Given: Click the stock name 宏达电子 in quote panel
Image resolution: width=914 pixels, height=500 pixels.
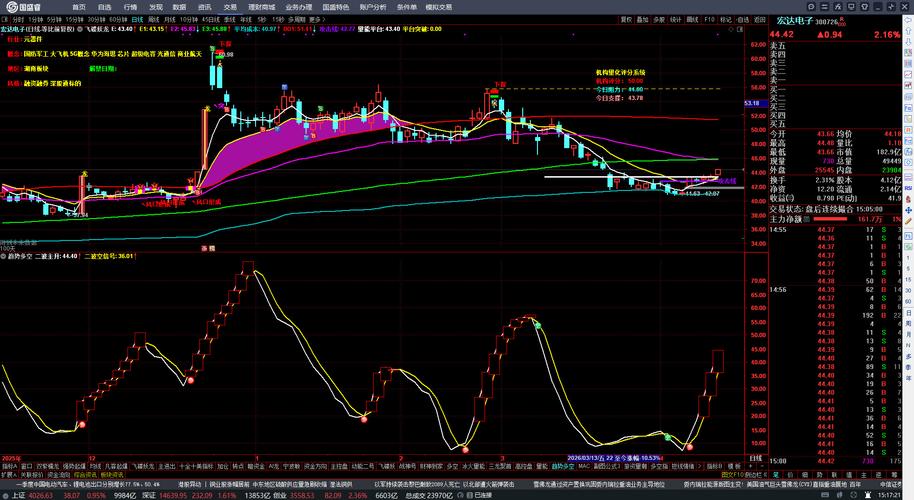Looking at the screenshot, I should tap(795, 21).
